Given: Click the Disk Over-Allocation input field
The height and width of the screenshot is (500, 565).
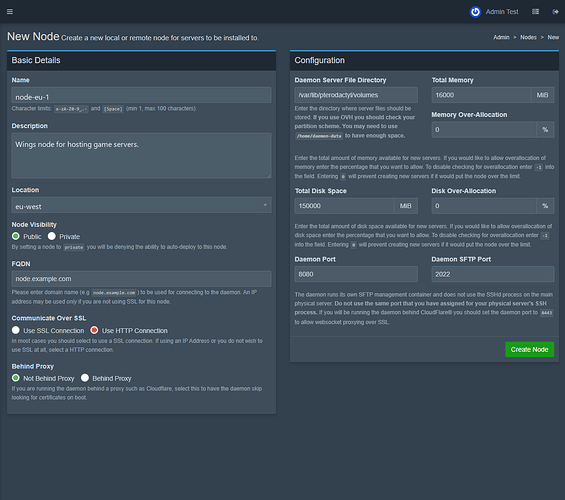Looking at the screenshot, I should 484,206.
